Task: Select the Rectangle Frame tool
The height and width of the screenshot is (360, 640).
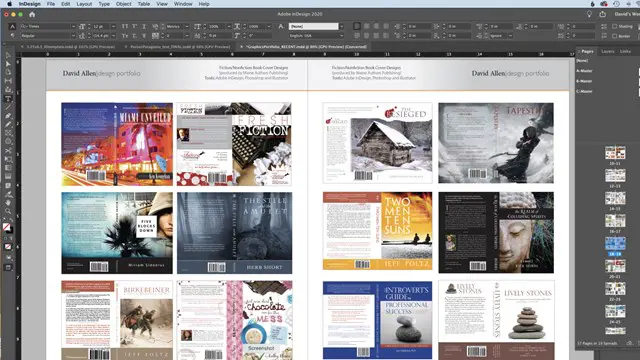Action: 8,133
